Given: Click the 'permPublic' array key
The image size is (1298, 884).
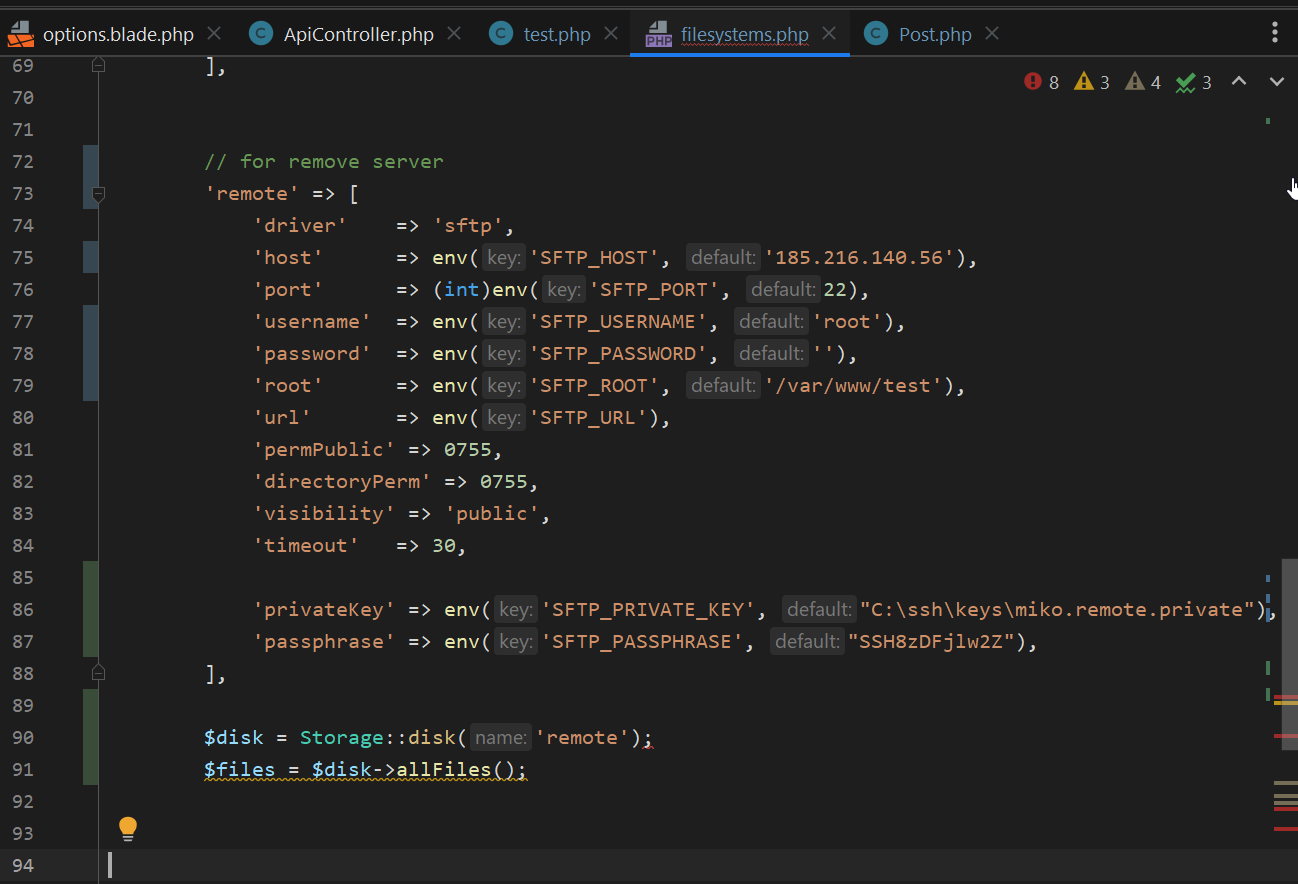Looking at the screenshot, I should point(324,449).
